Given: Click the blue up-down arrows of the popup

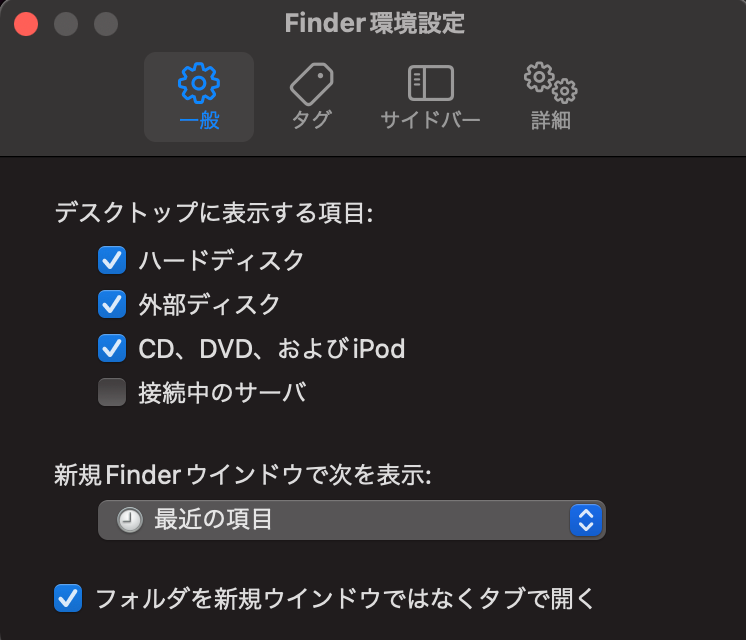Looking at the screenshot, I should pos(585,520).
